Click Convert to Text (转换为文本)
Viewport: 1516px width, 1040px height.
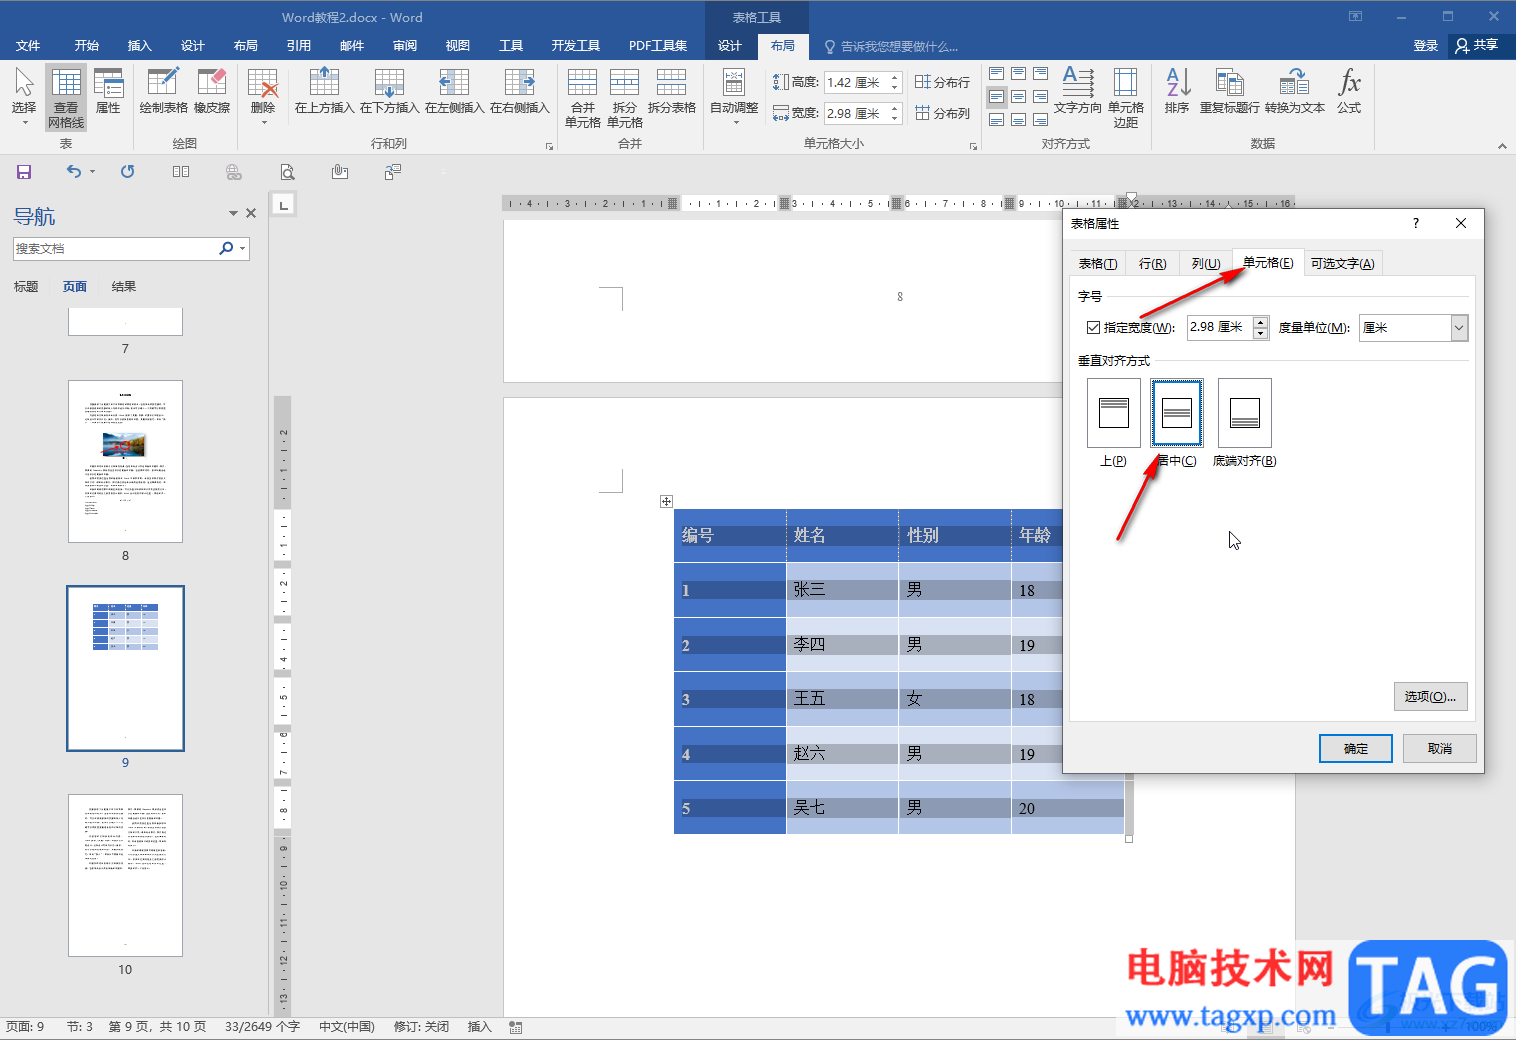click(1294, 91)
